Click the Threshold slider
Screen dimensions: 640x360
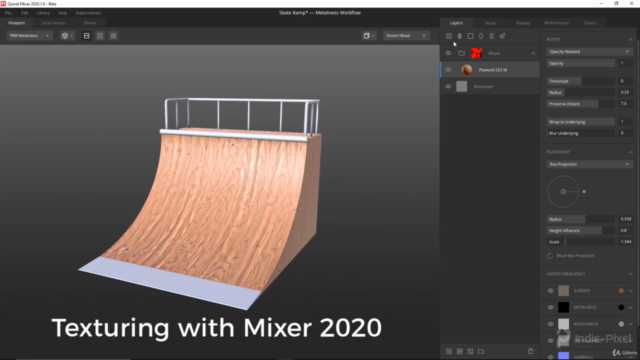click(581, 81)
